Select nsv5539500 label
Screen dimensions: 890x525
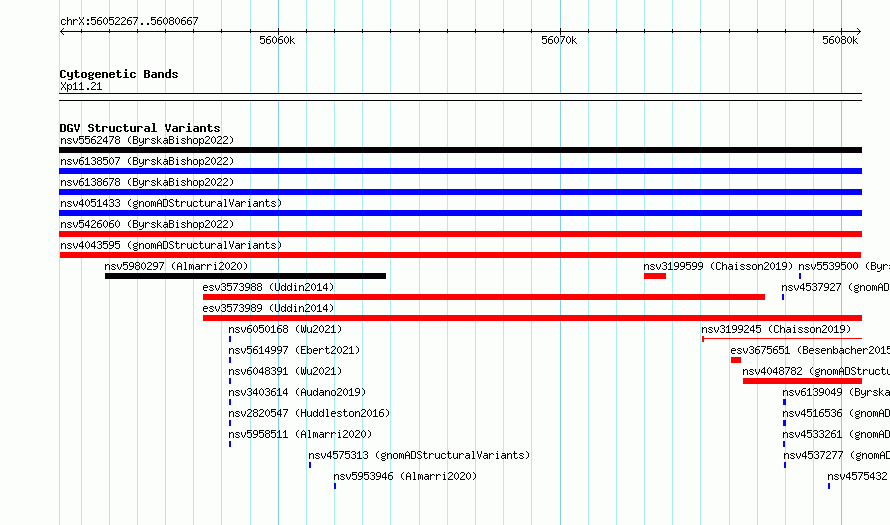844,266
